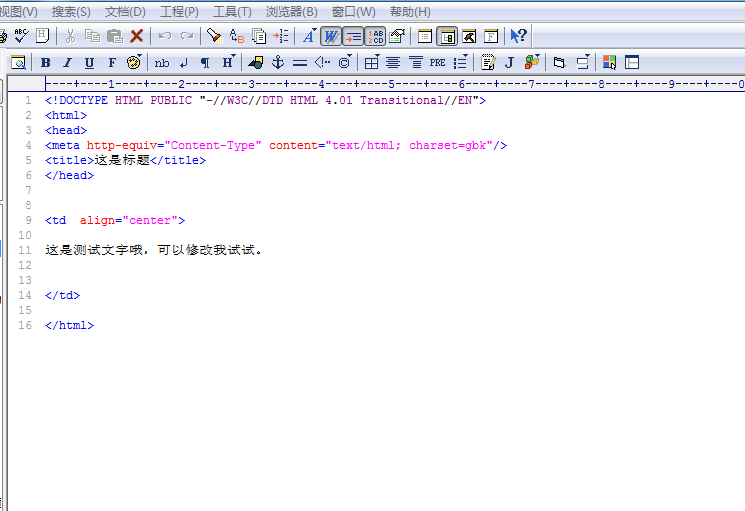Click the Bold B formatting icon
Screen dimensions: 745x511
point(45,62)
